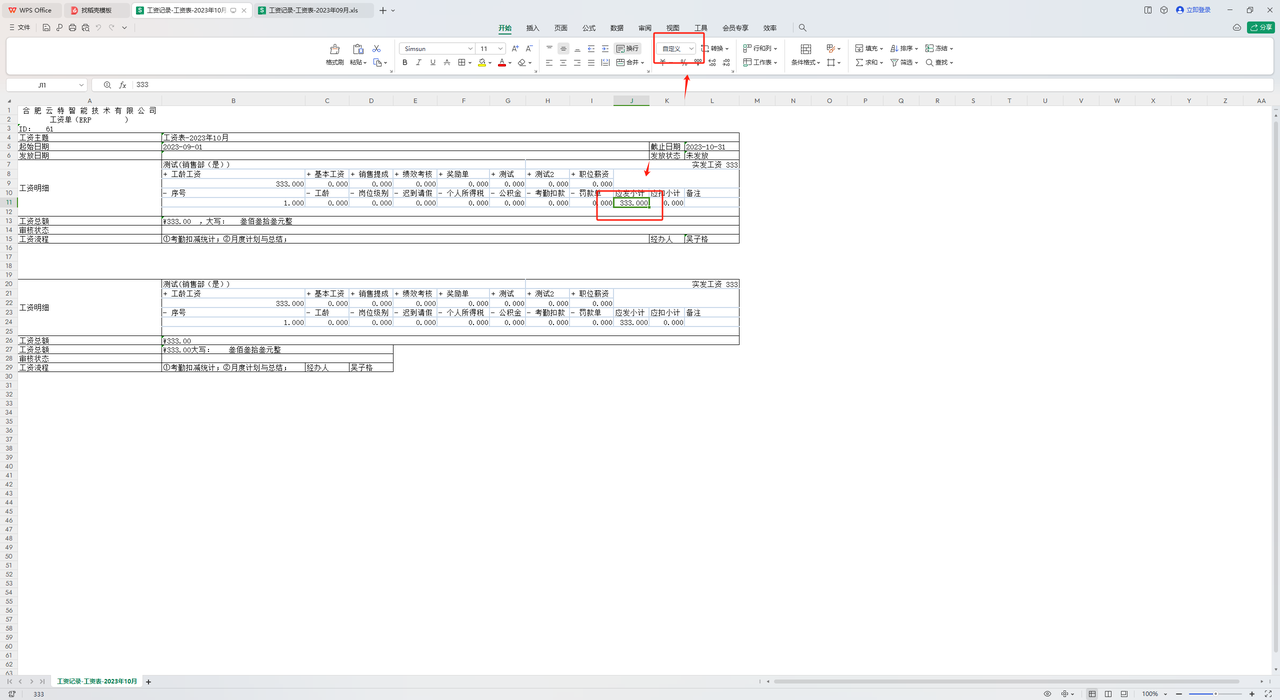
Task: Switch to the Data (数据) ribbon tab
Action: 617,28
